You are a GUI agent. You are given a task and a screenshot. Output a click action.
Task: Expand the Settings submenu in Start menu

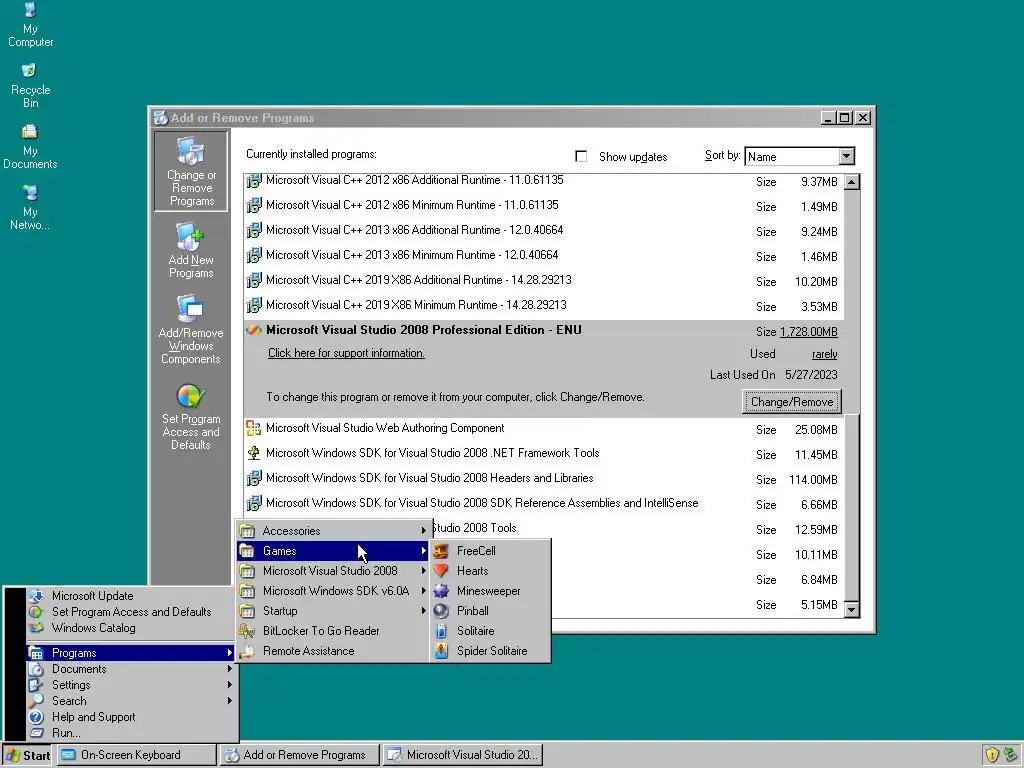tap(131, 685)
